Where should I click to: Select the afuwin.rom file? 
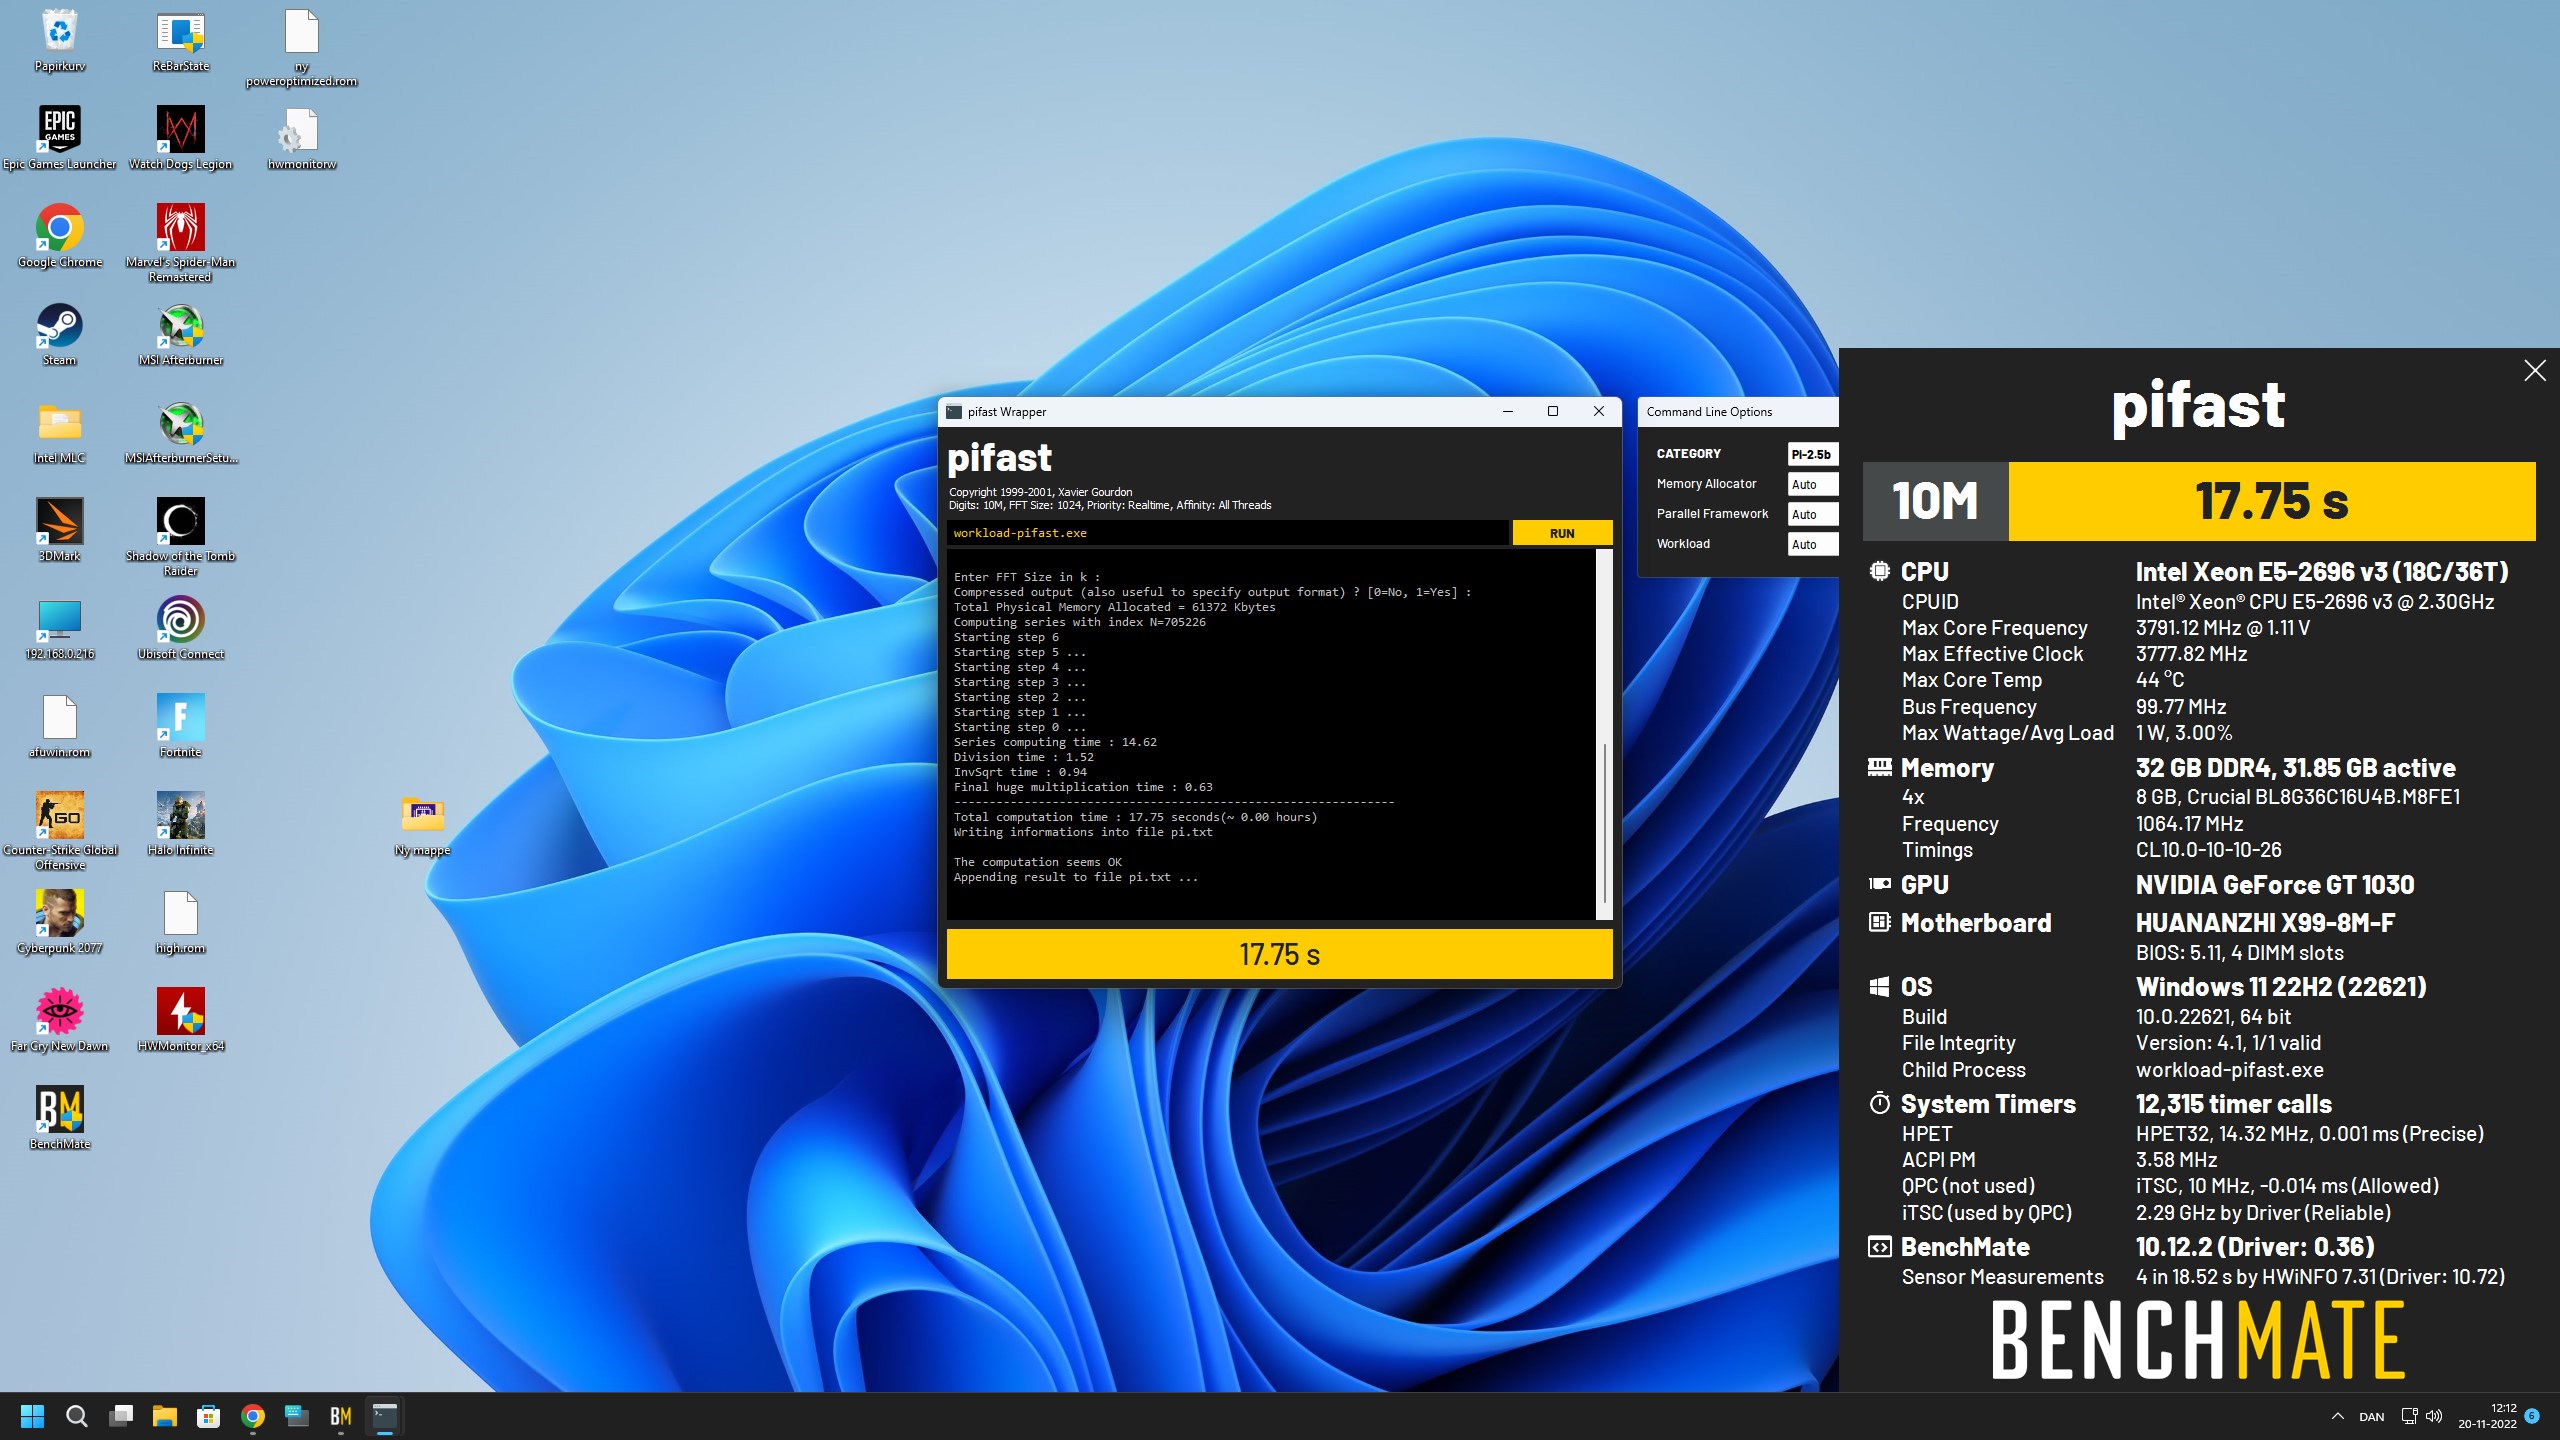point(60,726)
